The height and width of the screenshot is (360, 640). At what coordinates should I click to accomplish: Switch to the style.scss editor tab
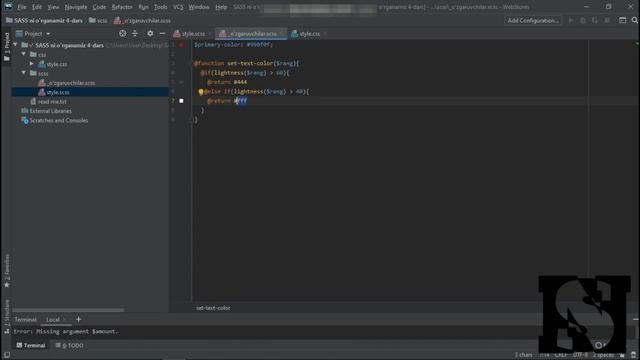pyautogui.click(x=193, y=34)
